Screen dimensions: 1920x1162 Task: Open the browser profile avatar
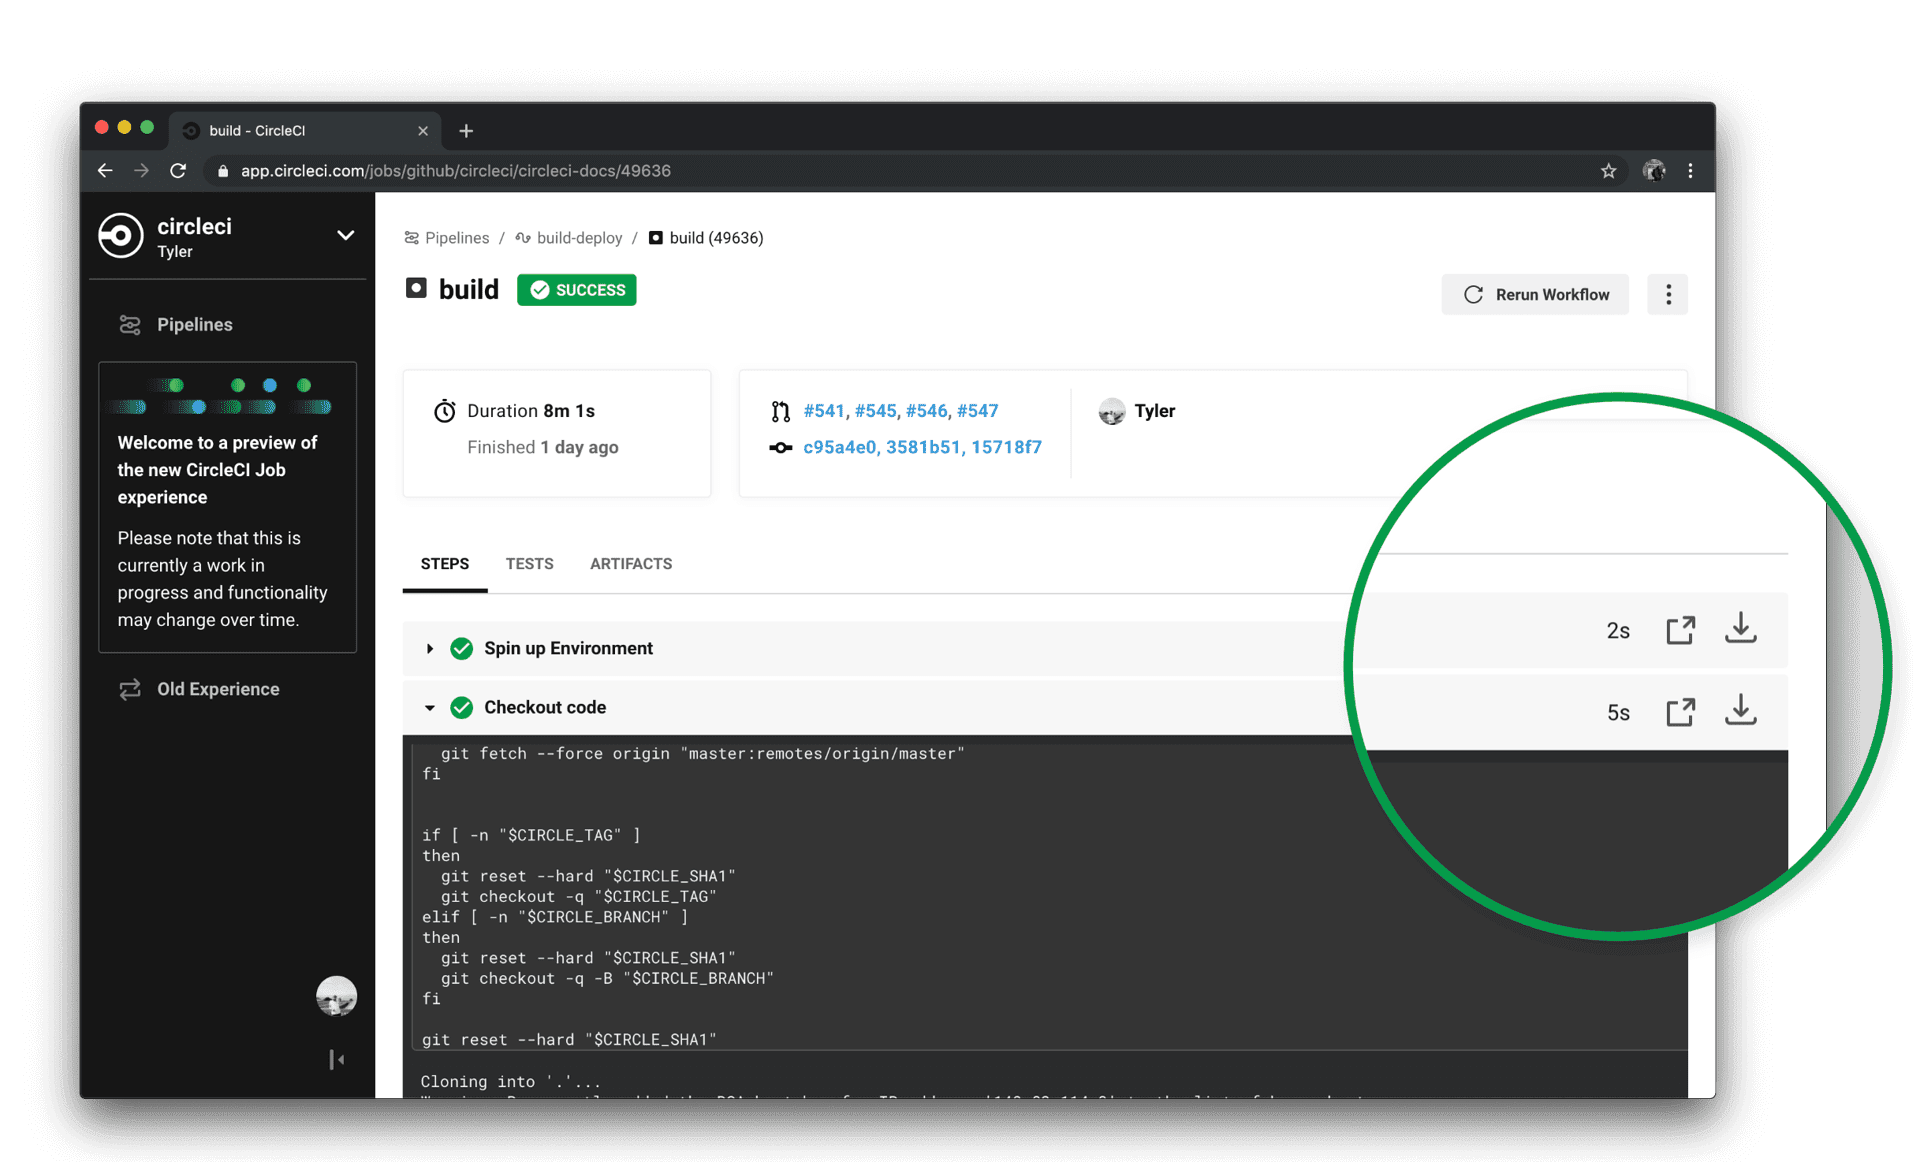point(1654,171)
